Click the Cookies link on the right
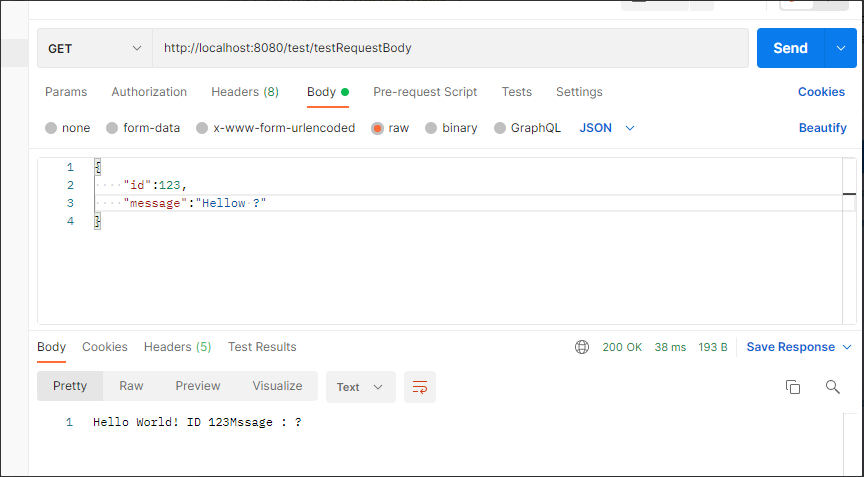 click(x=821, y=92)
